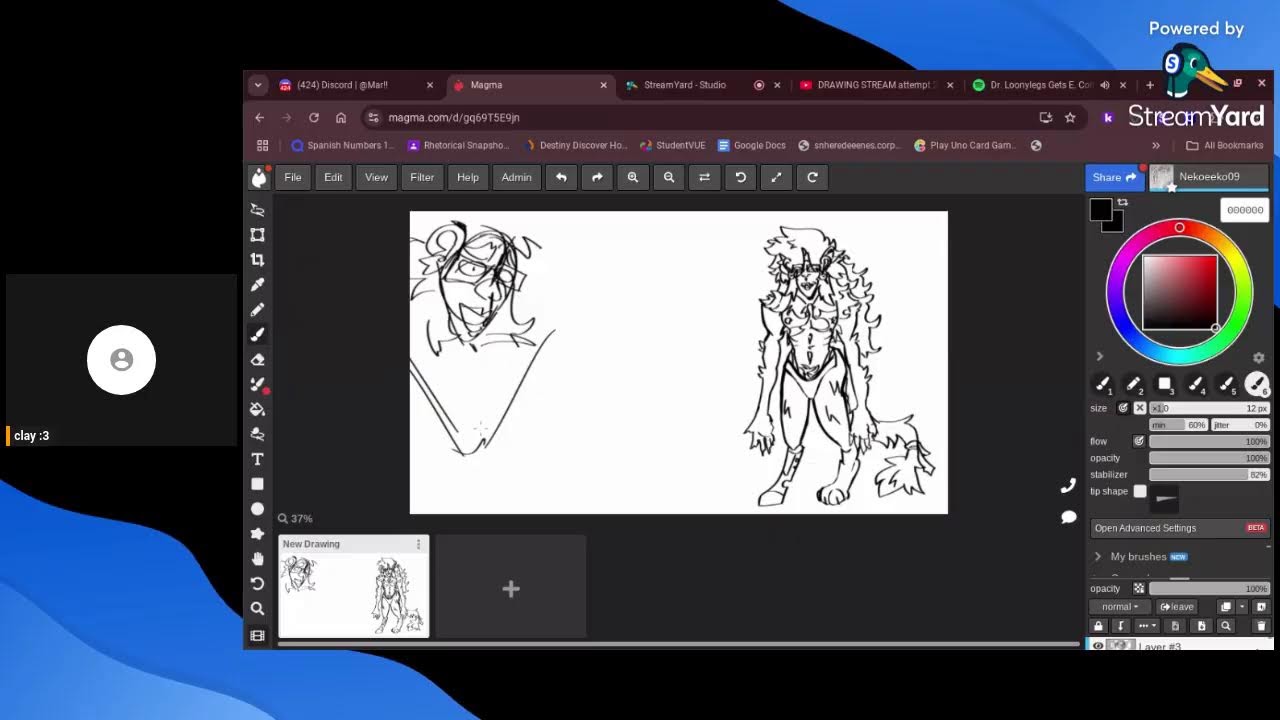Click the hex color code field
Image resolution: width=1280 pixels, height=720 pixels.
point(1245,210)
